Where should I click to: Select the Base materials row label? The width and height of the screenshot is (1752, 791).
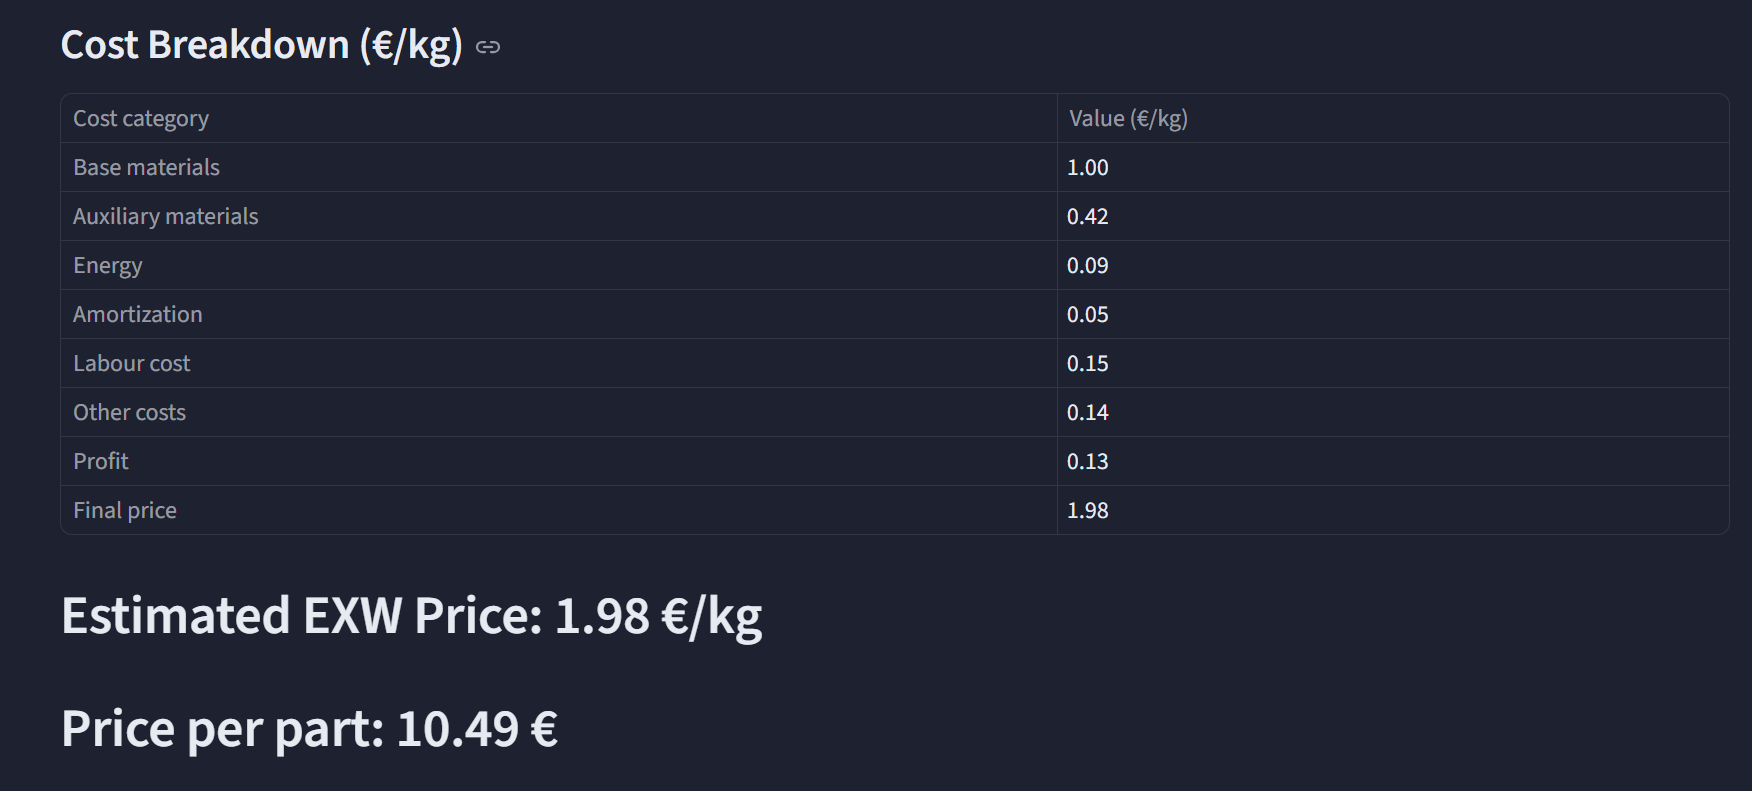(x=146, y=167)
